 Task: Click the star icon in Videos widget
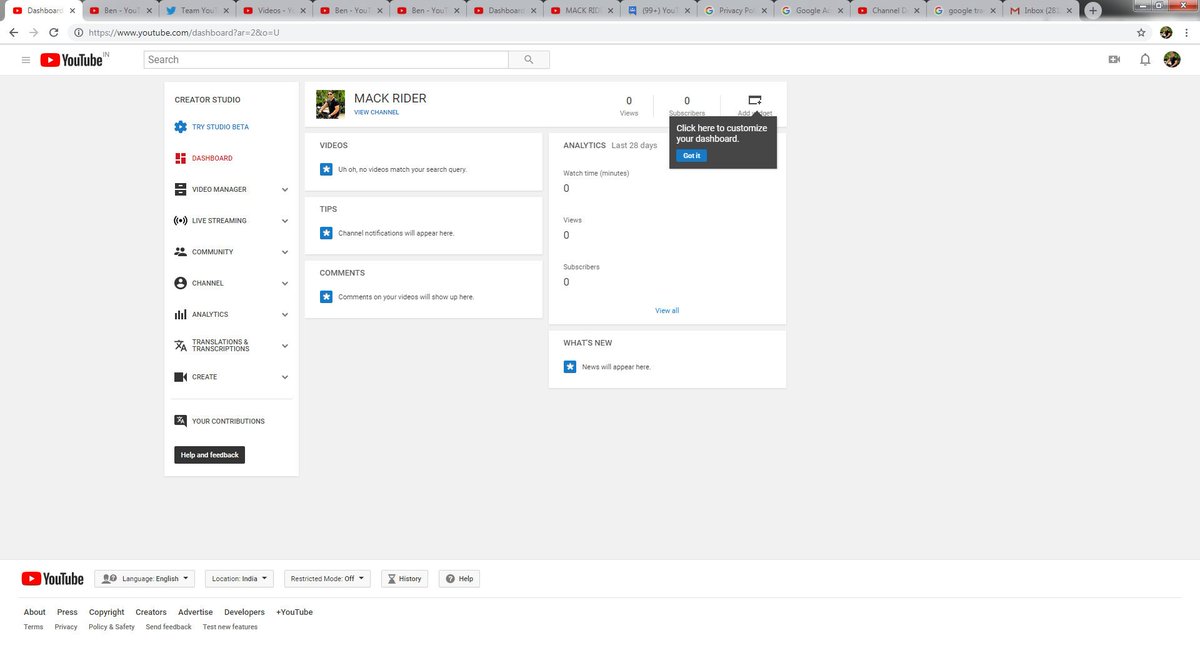pos(326,169)
